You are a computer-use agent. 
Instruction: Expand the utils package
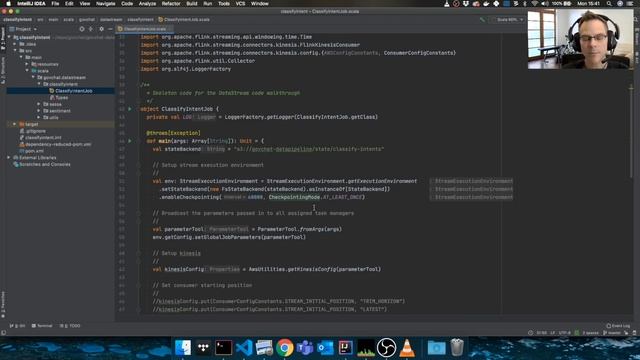(x=39, y=118)
